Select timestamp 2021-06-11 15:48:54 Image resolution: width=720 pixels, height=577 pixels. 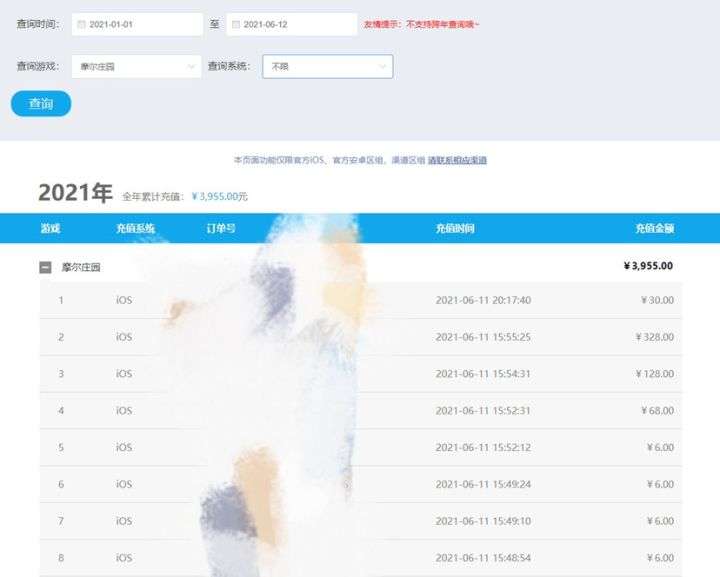483,558
